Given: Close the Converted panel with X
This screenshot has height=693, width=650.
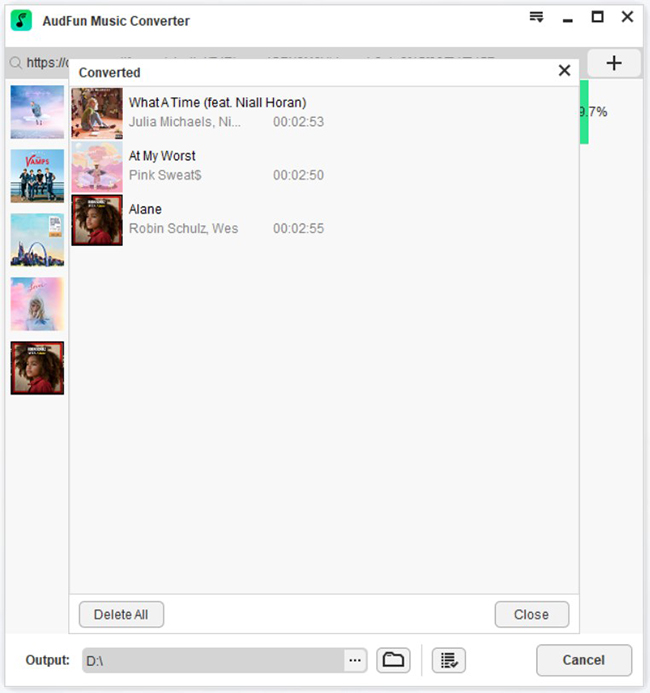Looking at the screenshot, I should pyautogui.click(x=564, y=71).
